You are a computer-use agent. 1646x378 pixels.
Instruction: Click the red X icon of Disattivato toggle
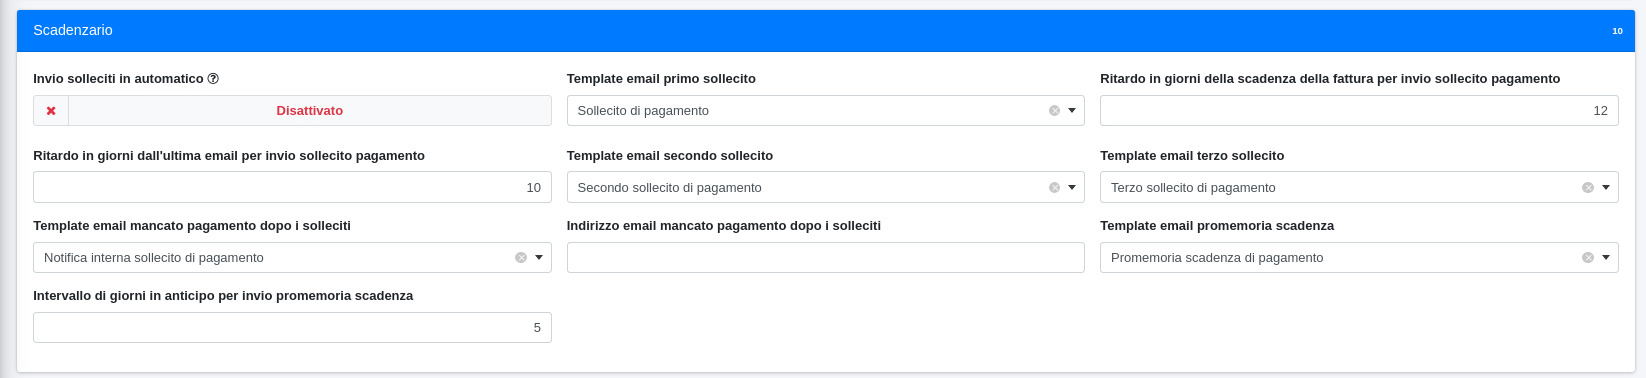pos(51,111)
